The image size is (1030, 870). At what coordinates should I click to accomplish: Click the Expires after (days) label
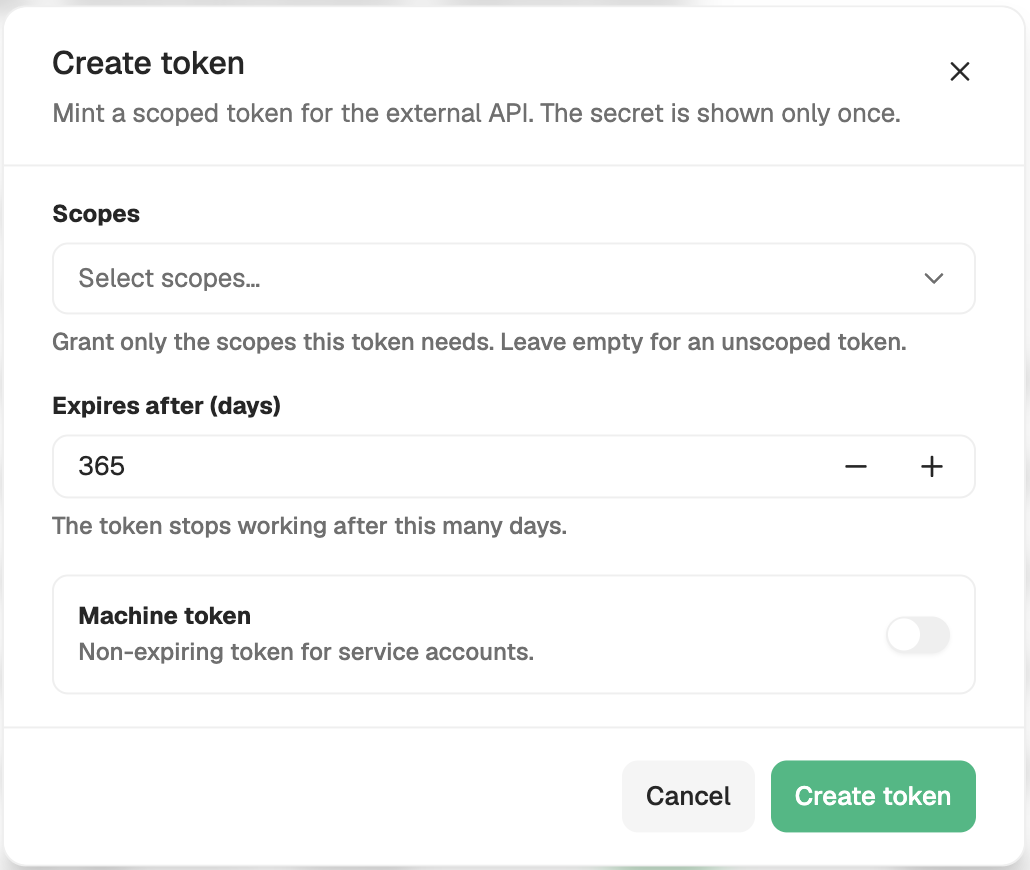(x=166, y=406)
